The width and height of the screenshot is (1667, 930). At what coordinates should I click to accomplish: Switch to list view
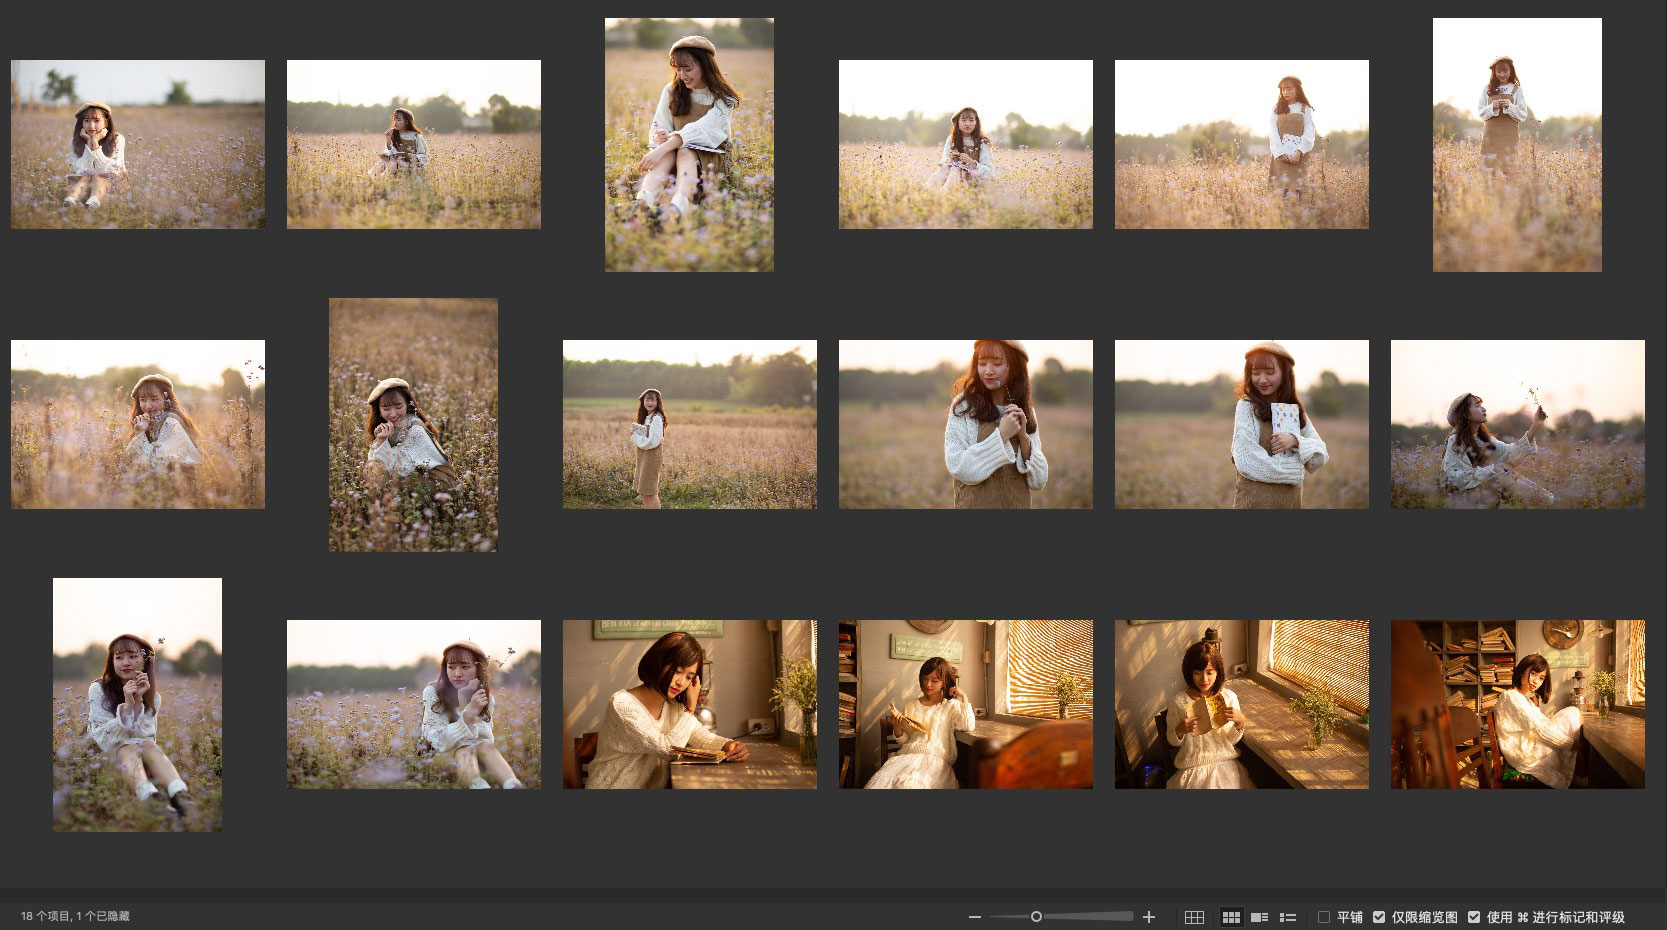click(x=1288, y=917)
